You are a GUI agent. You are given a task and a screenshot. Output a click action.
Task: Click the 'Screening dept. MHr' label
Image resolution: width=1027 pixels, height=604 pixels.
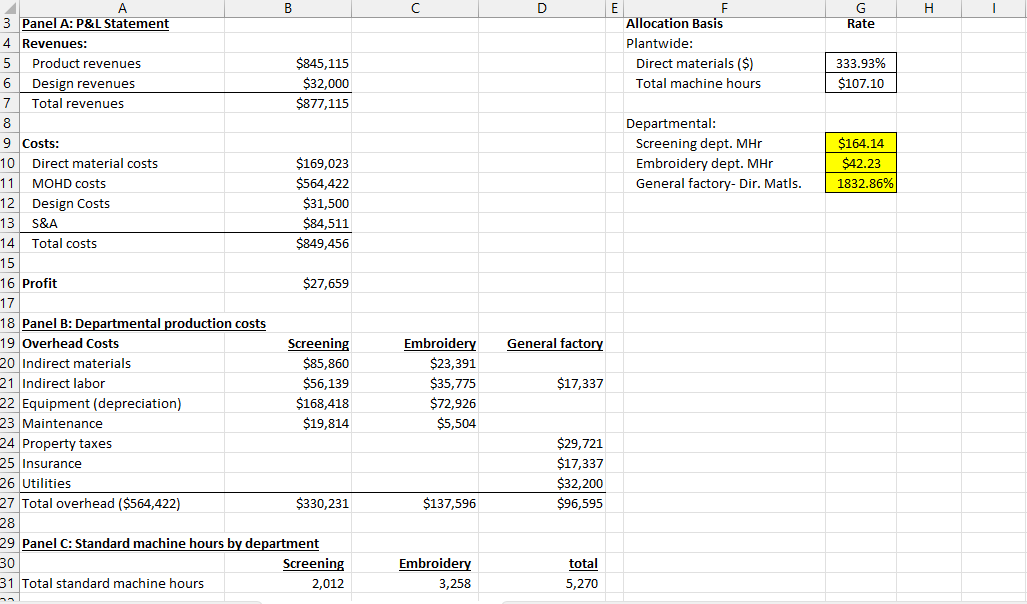(x=699, y=143)
